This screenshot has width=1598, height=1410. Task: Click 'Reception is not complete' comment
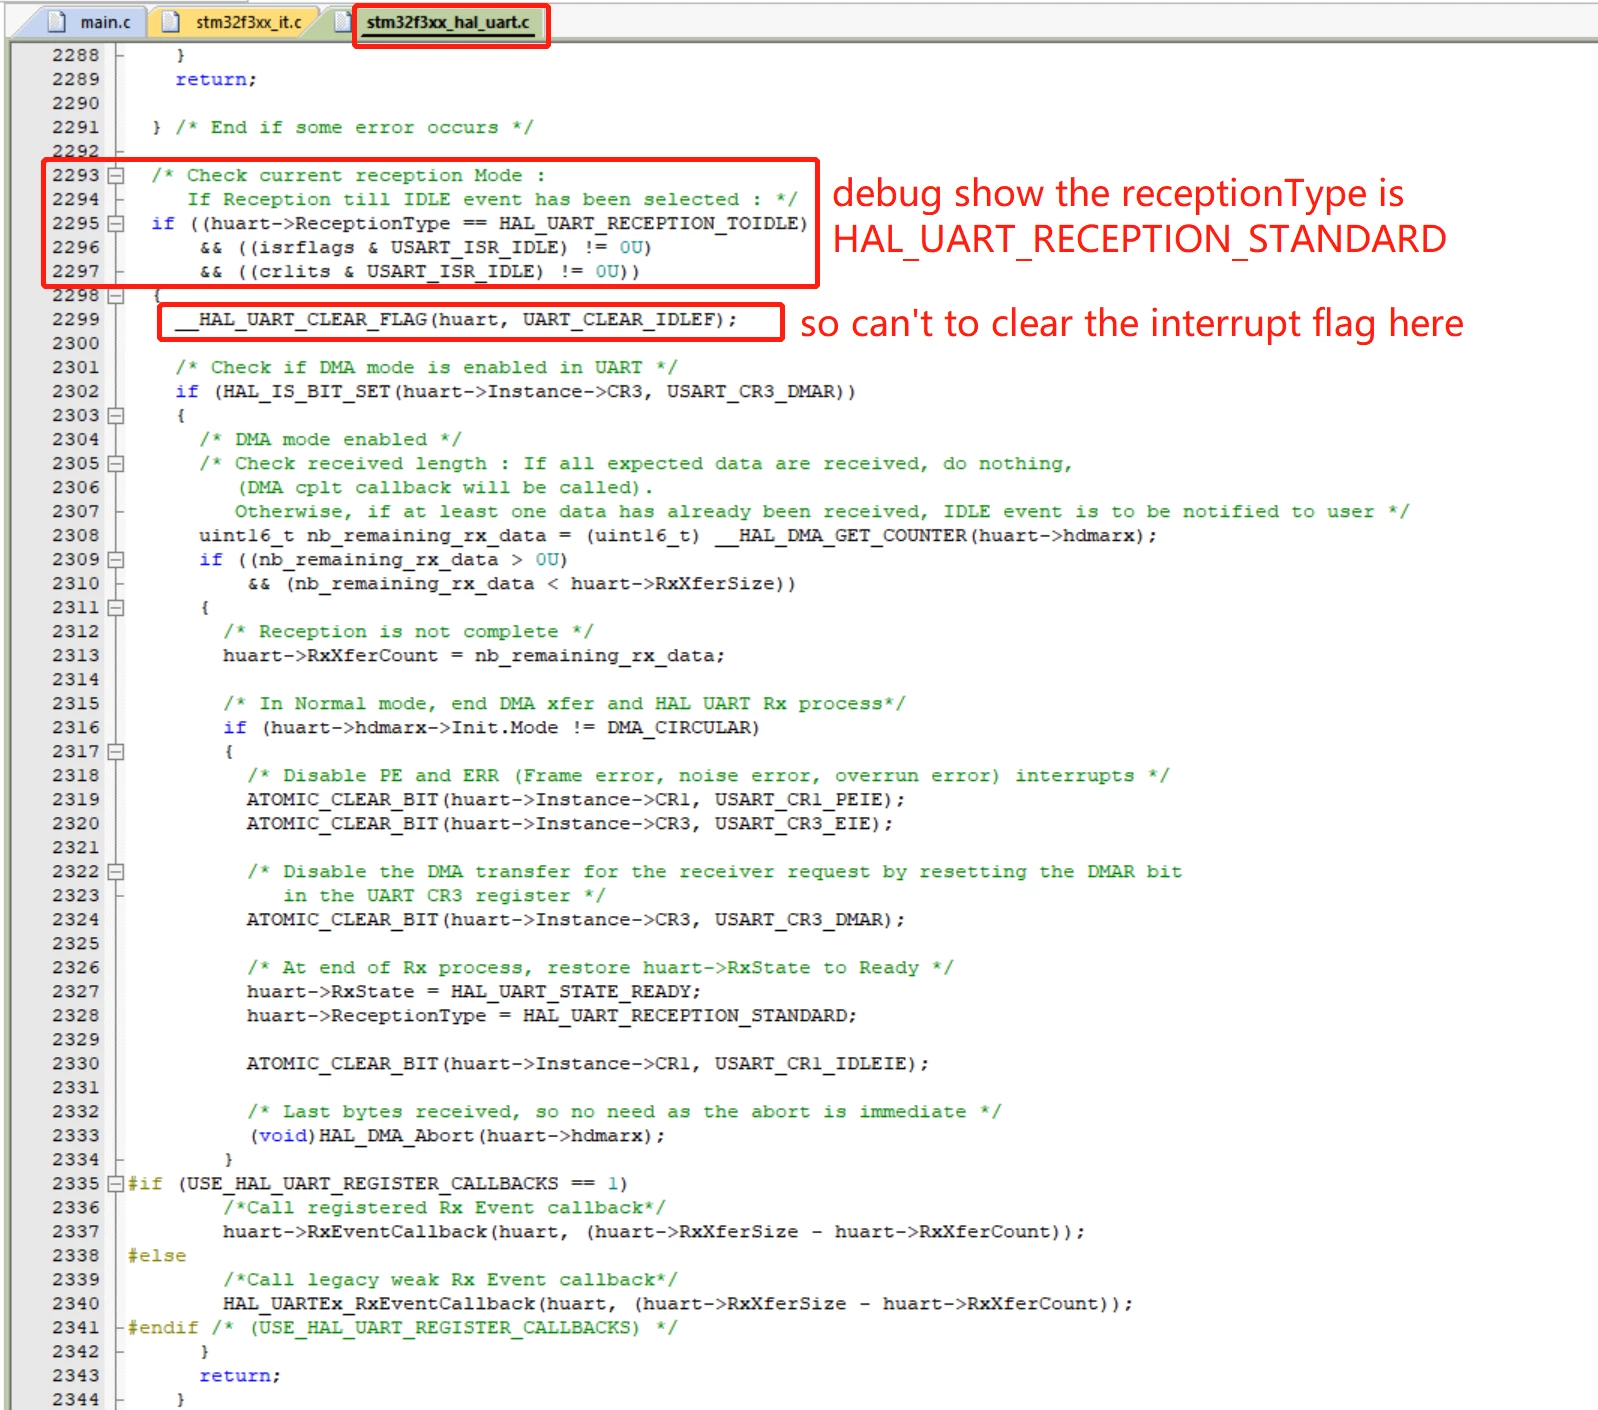pyautogui.click(x=408, y=632)
